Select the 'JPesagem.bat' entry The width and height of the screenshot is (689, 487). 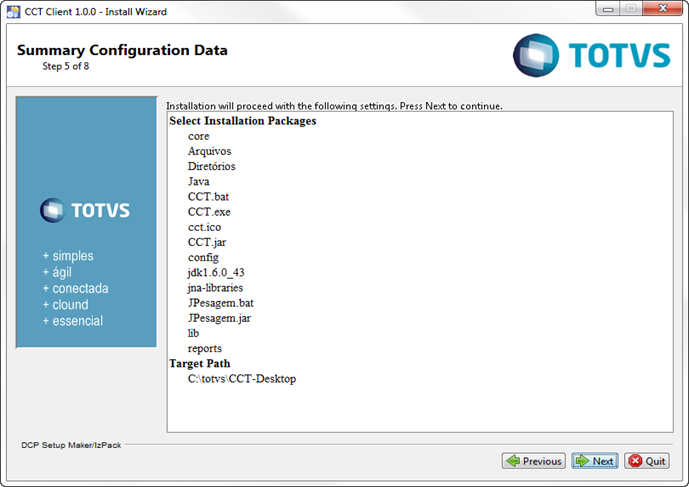221,303
